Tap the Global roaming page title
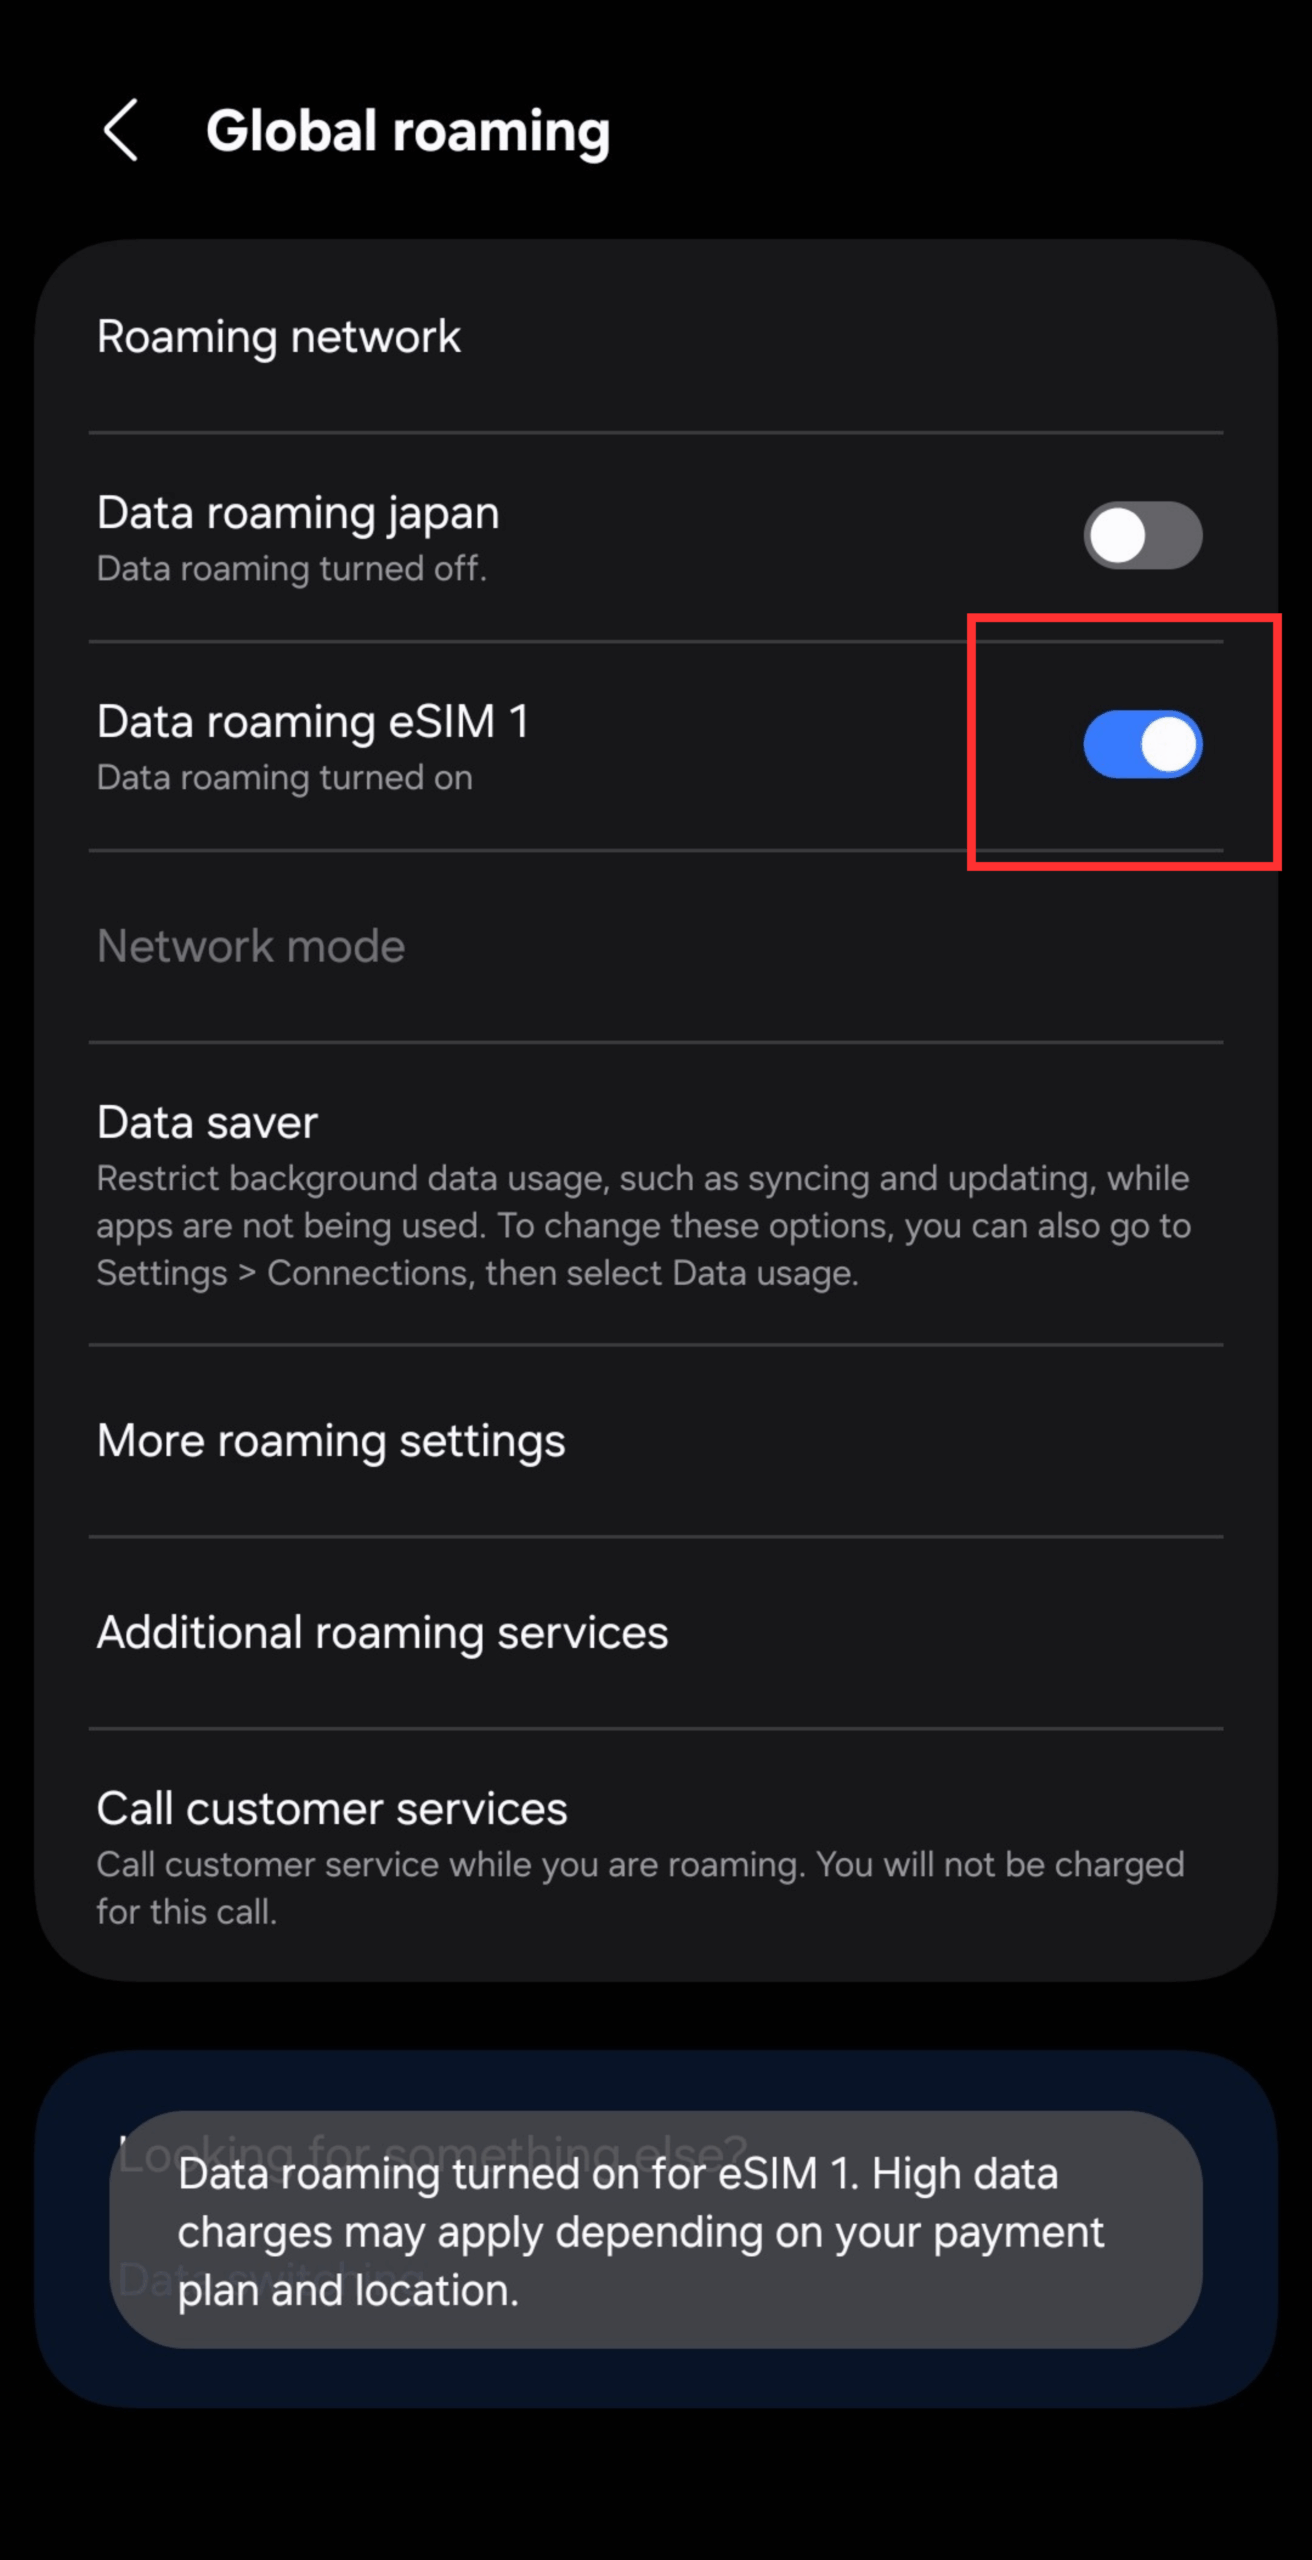The image size is (1312, 2560). click(x=408, y=131)
